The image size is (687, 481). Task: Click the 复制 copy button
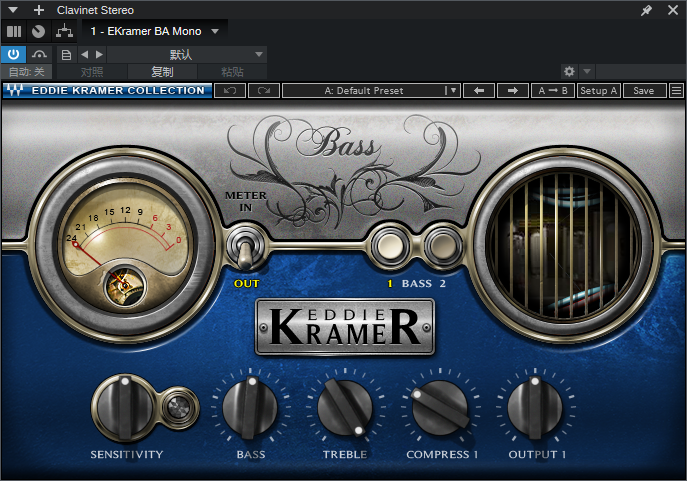(162, 71)
